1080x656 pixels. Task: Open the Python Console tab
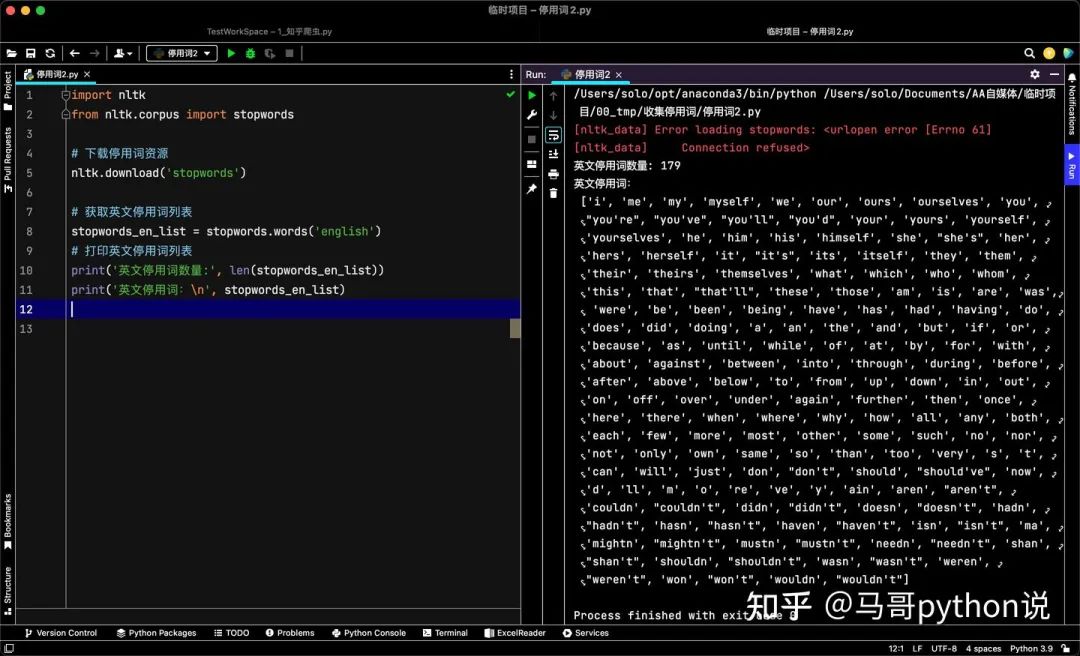pyautogui.click(x=368, y=633)
